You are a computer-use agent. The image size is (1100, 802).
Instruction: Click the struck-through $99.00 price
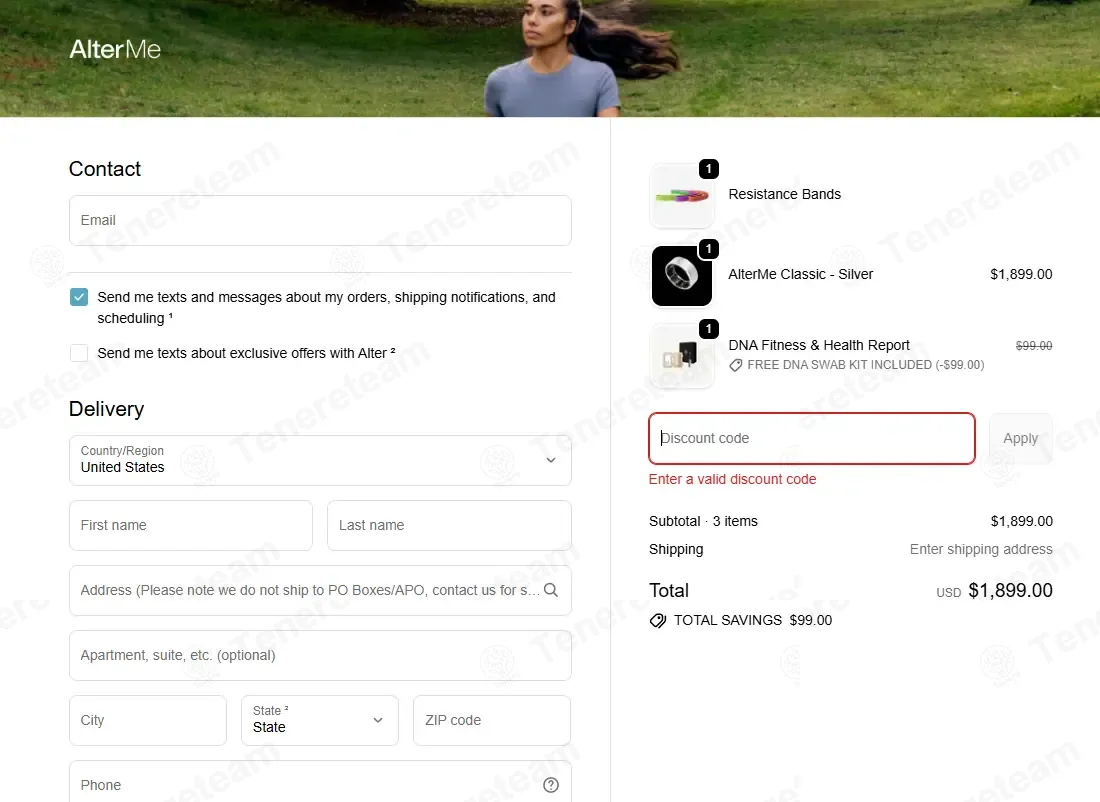(x=1034, y=346)
